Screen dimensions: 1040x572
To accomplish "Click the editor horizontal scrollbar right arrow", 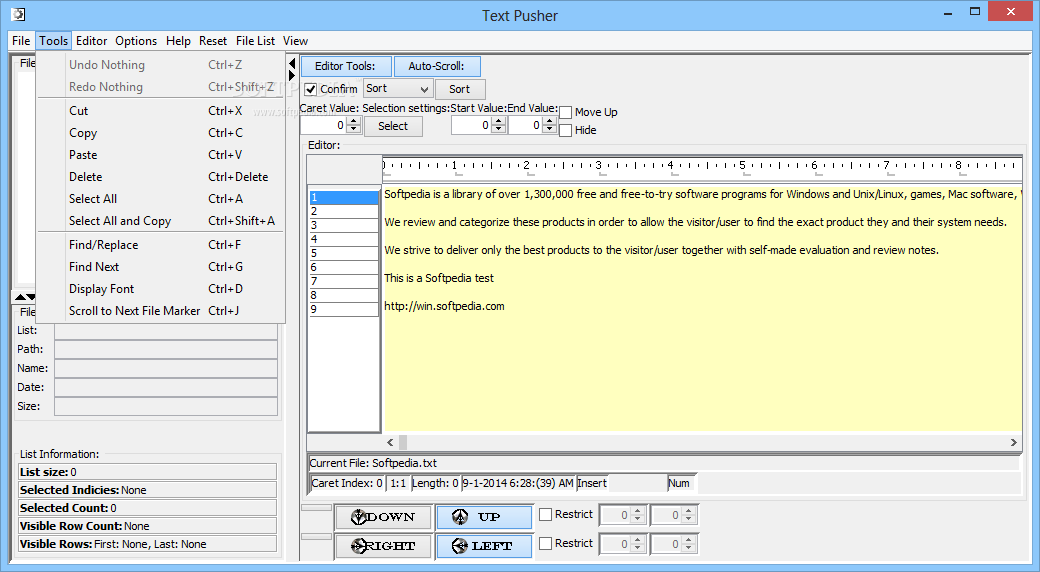I will point(1013,442).
